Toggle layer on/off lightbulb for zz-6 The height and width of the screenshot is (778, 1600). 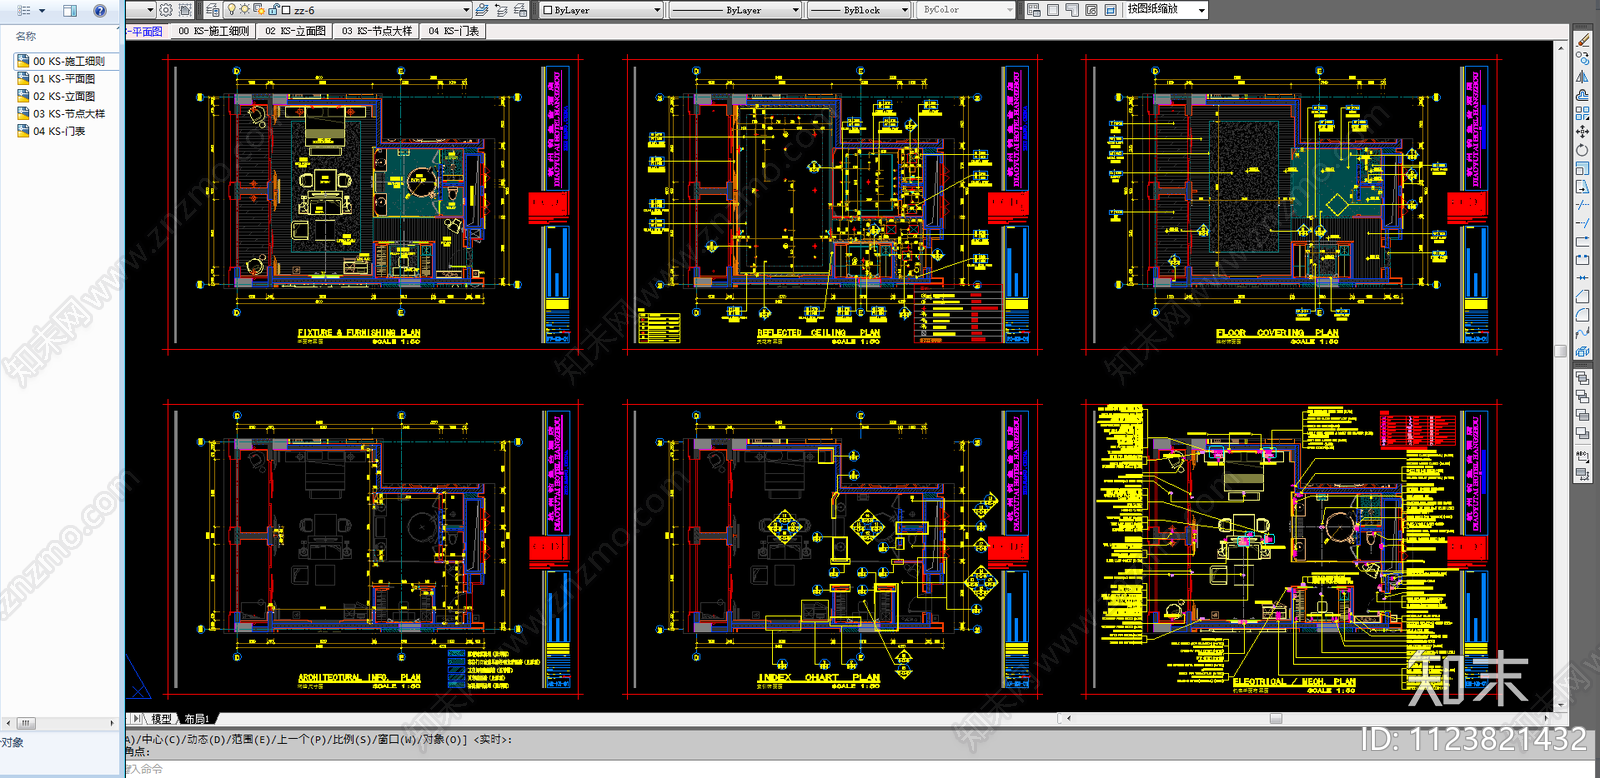[232, 10]
